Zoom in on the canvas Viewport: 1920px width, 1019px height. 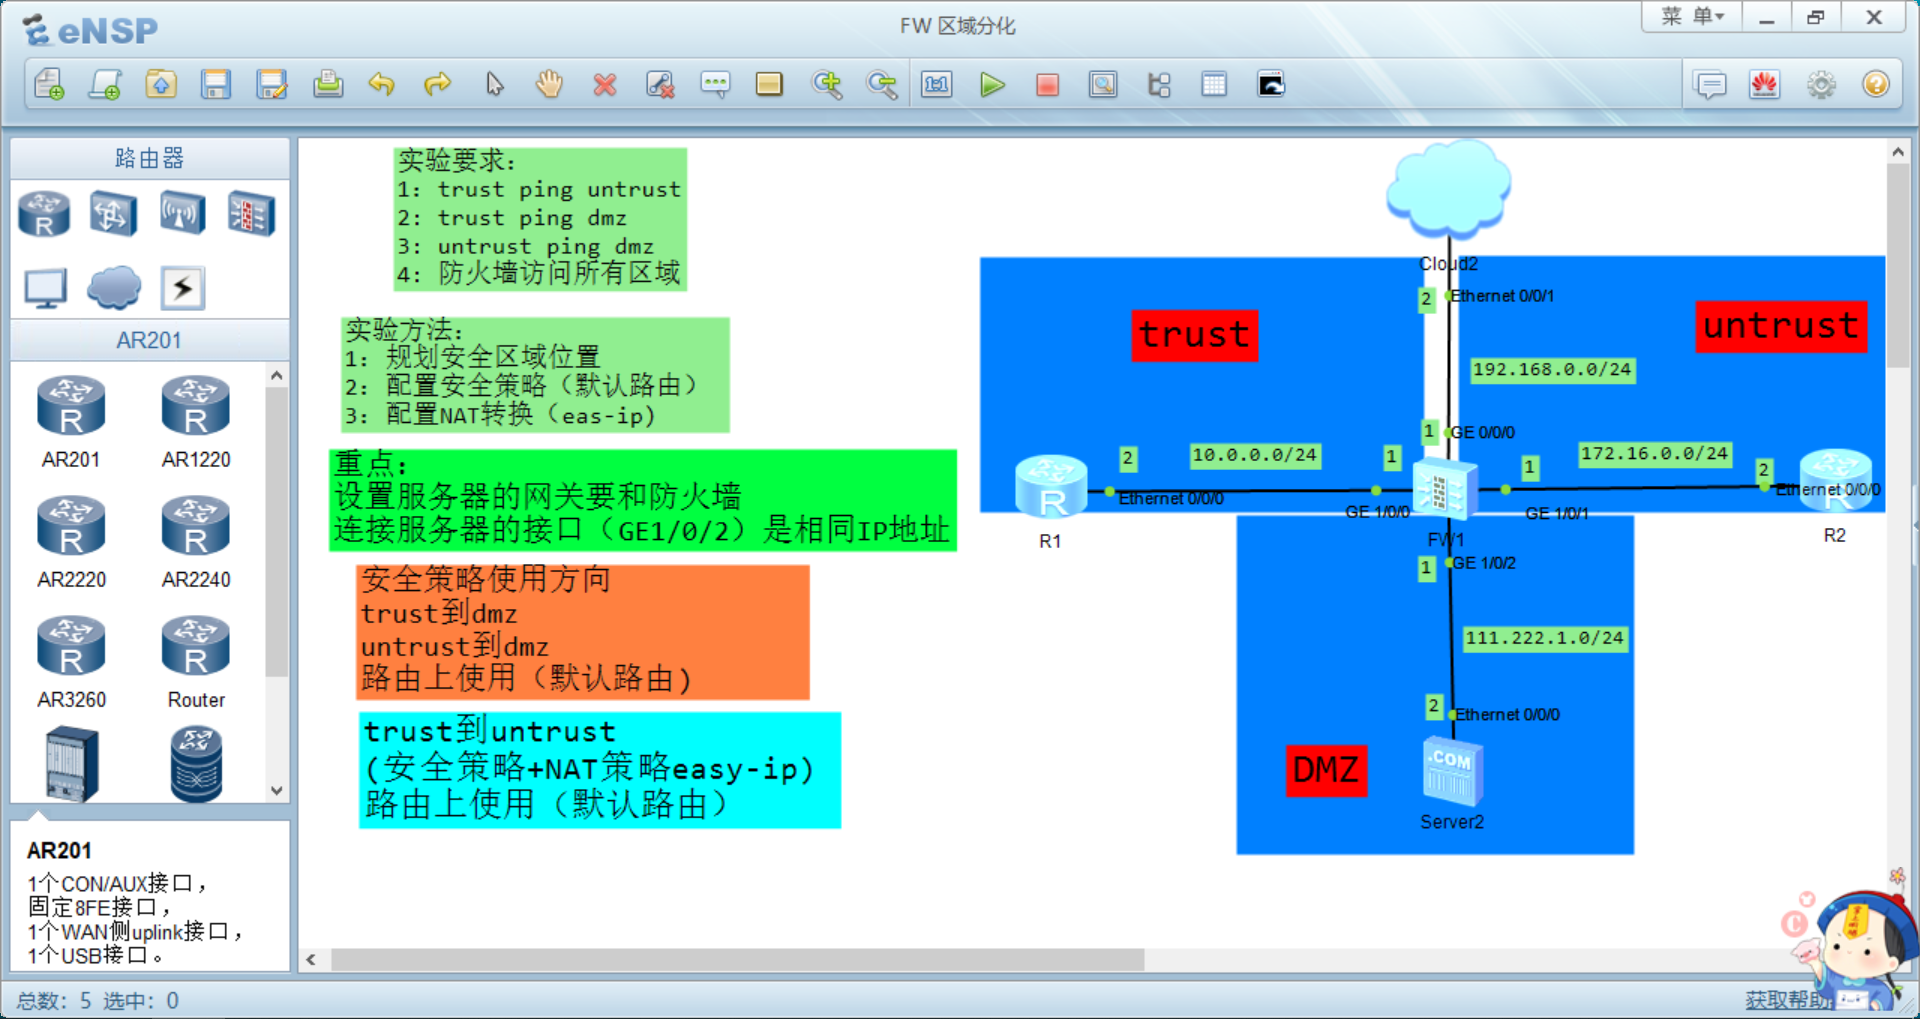[x=827, y=85]
